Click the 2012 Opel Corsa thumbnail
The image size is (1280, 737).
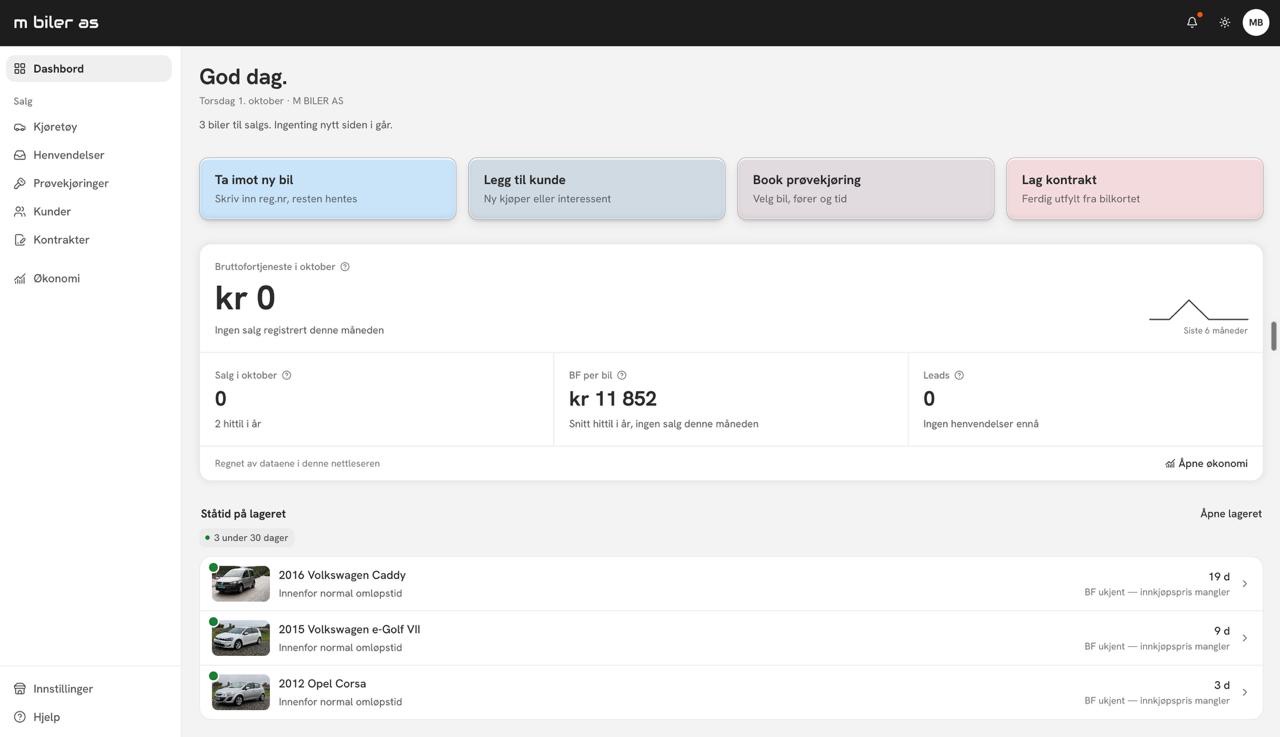(x=241, y=692)
